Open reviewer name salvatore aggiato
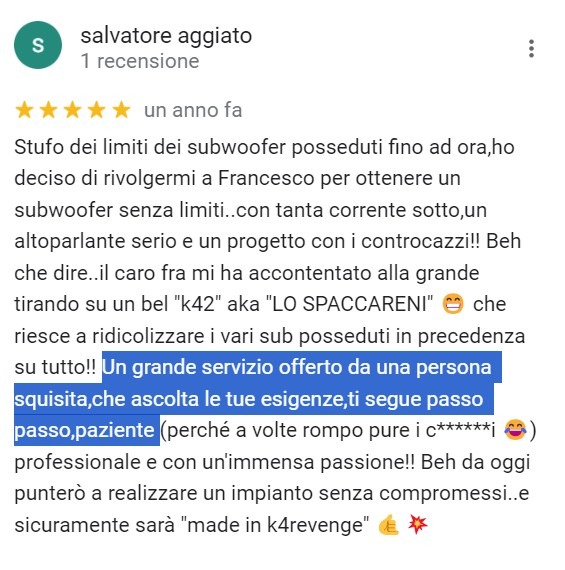This screenshot has height=570, width=565. click(166, 36)
